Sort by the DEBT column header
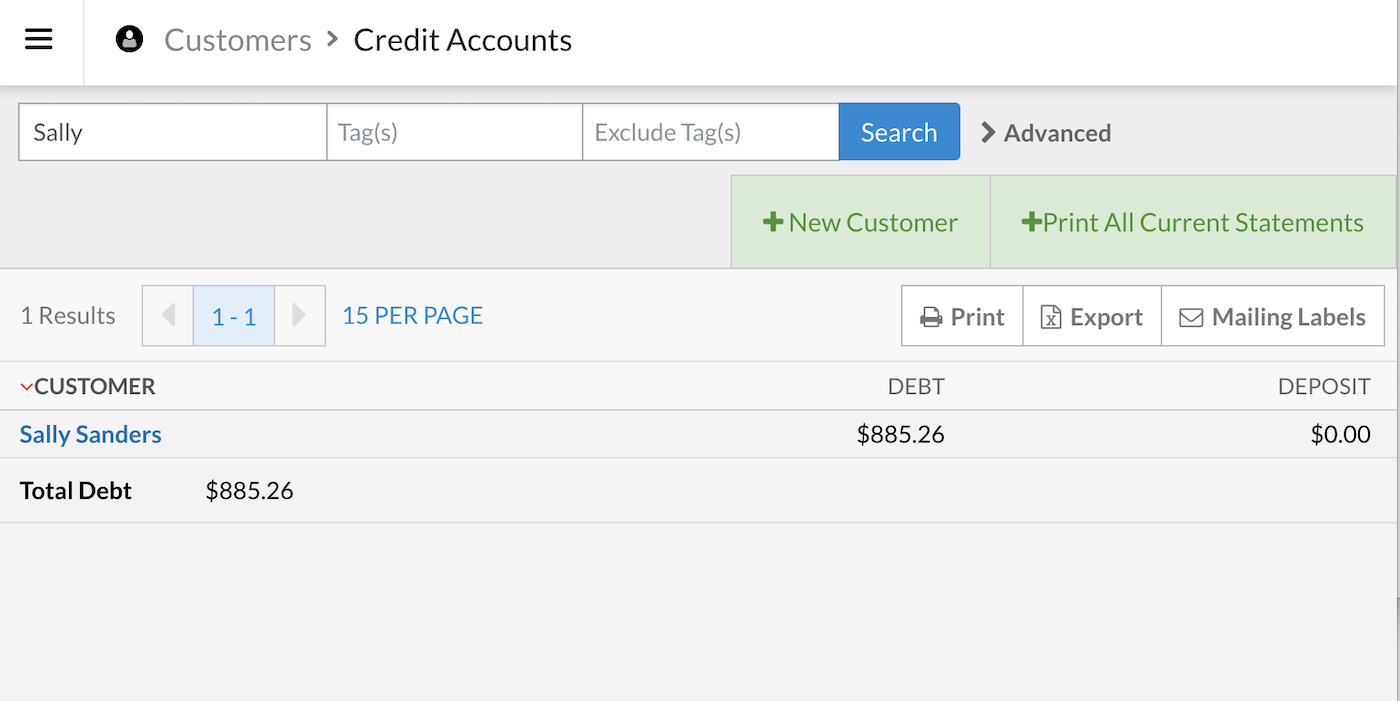This screenshot has width=1400, height=701. point(916,387)
